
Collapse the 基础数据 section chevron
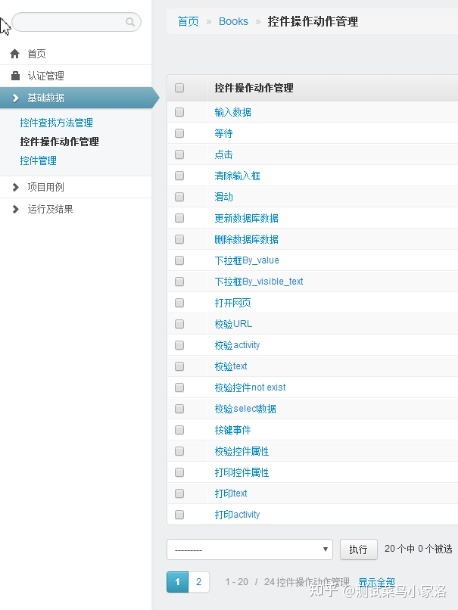tap(15, 98)
